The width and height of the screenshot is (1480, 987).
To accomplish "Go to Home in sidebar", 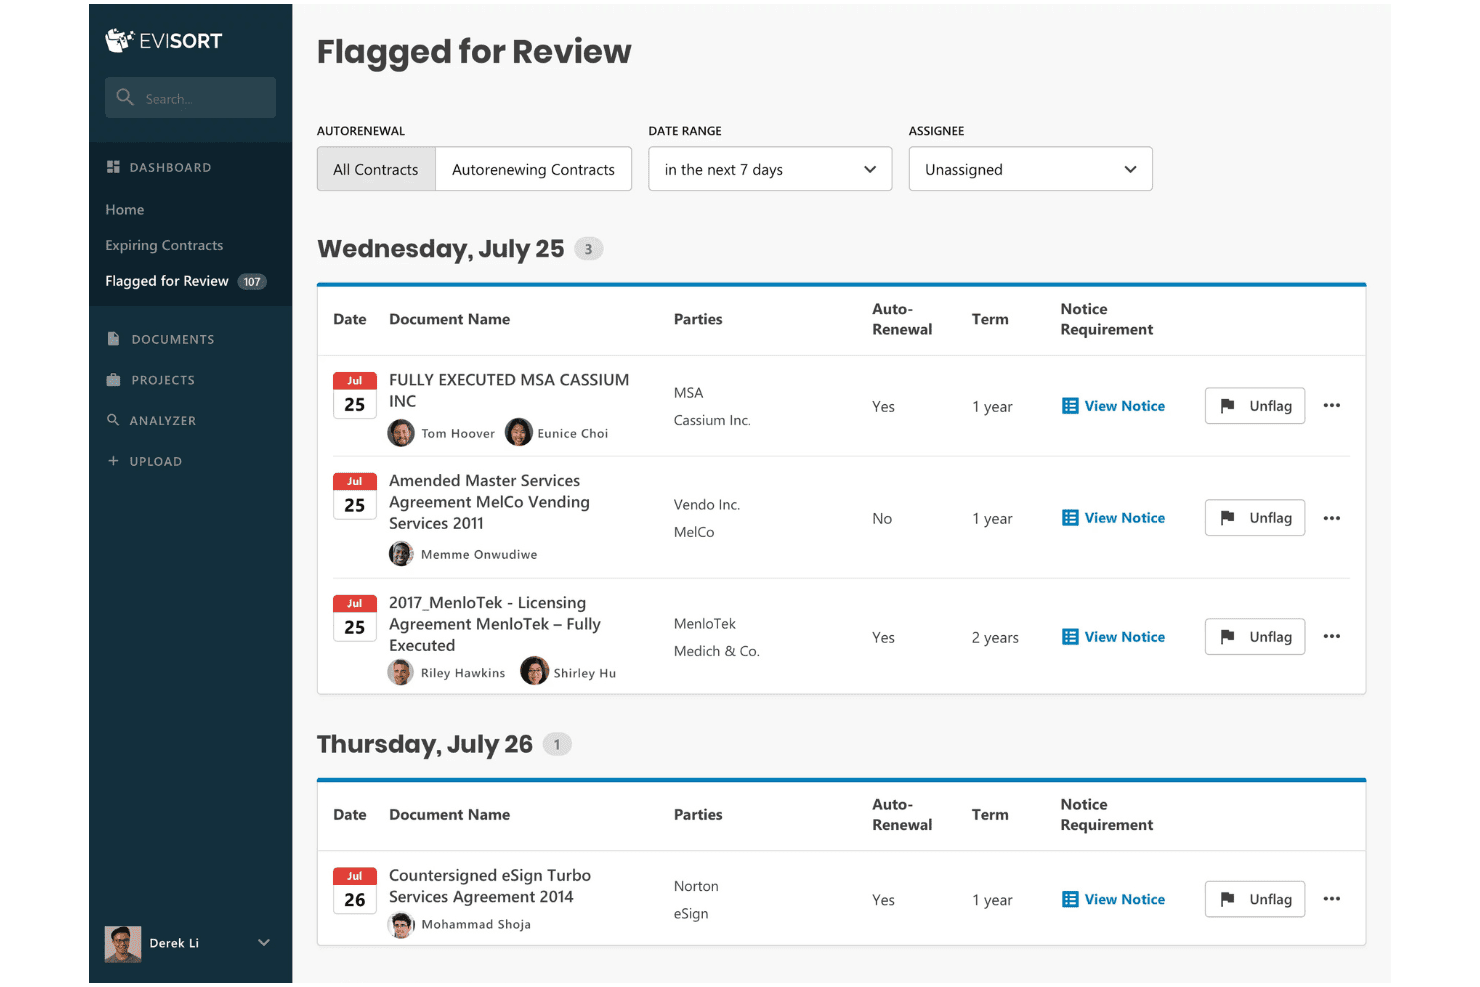I will [x=125, y=209].
